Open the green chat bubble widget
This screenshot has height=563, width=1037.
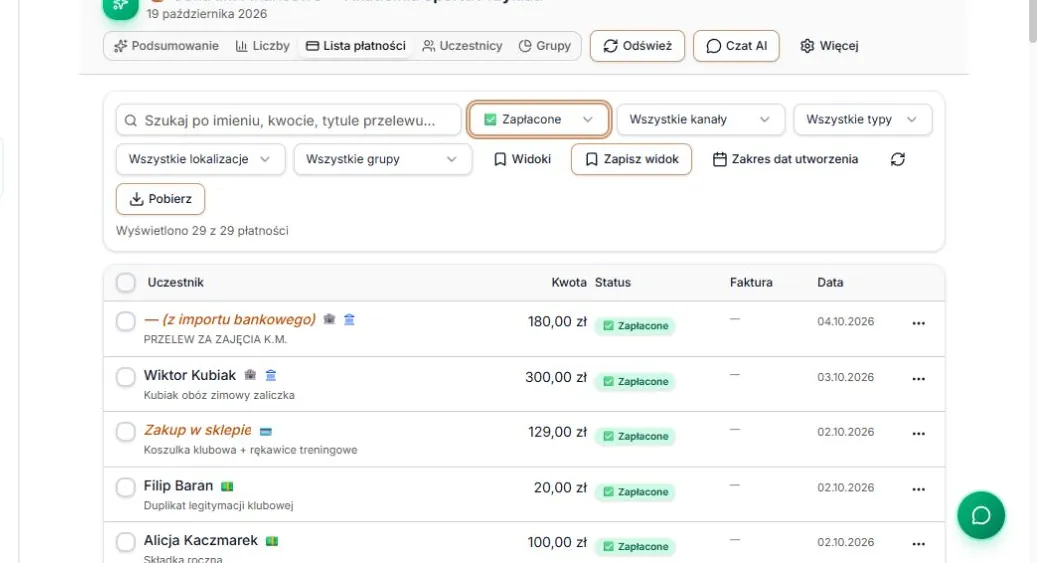[981, 515]
